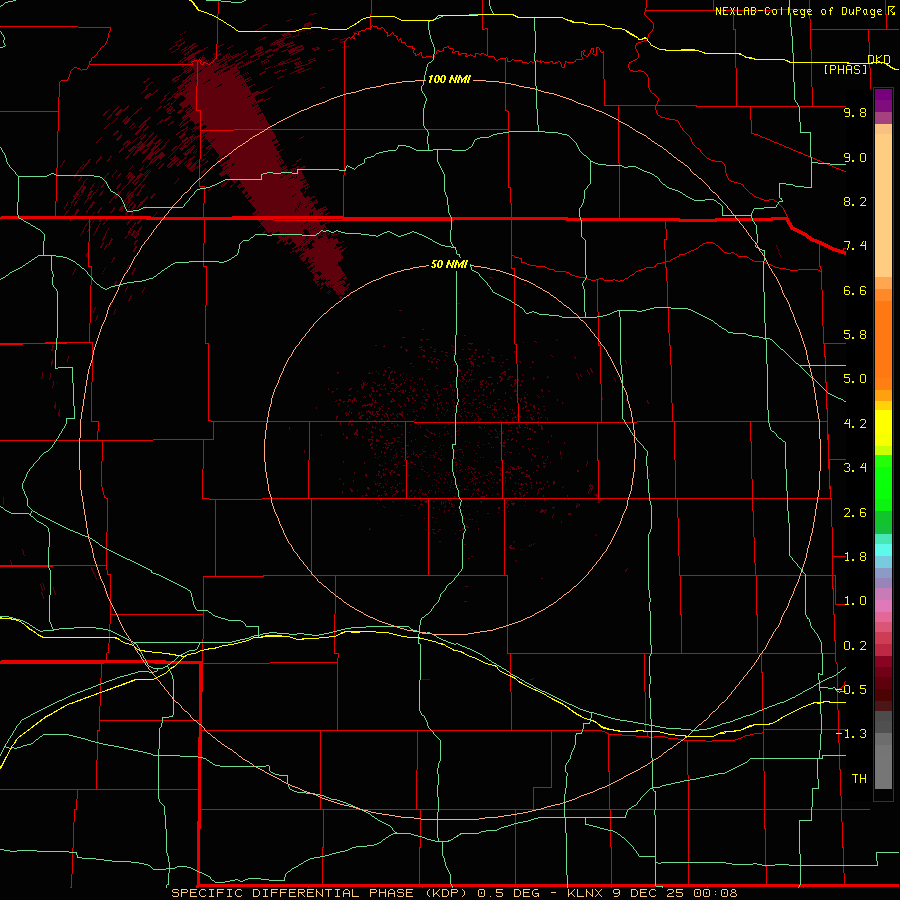
Task: Click the DKD label above the color scale
Action: point(879,59)
